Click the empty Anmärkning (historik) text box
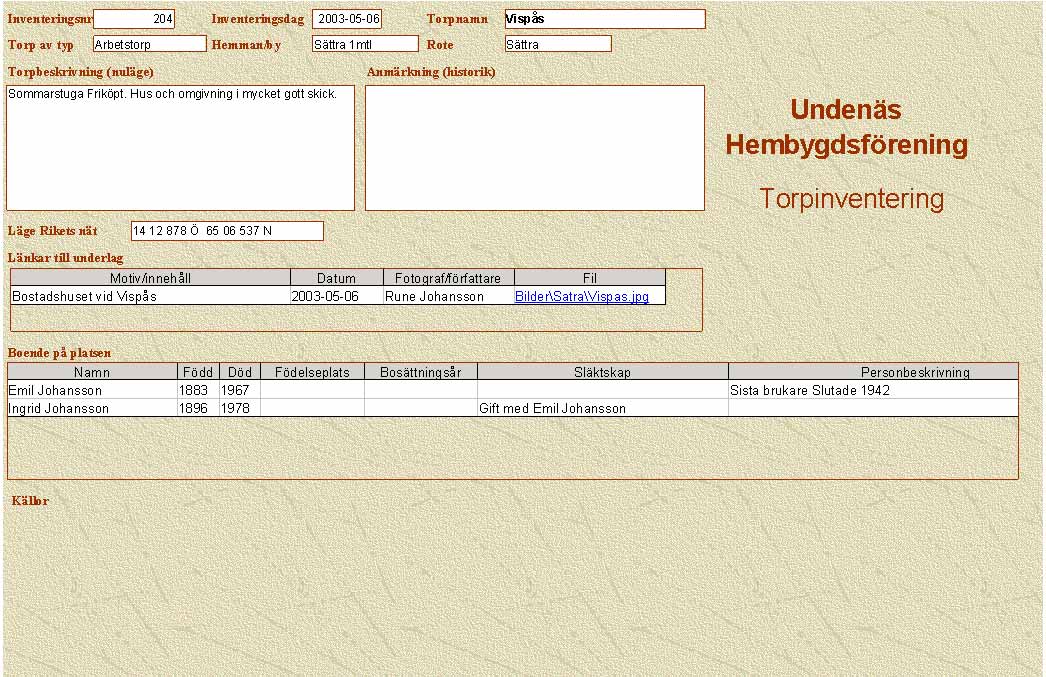The image size is (1046, 677). (534, 148)
